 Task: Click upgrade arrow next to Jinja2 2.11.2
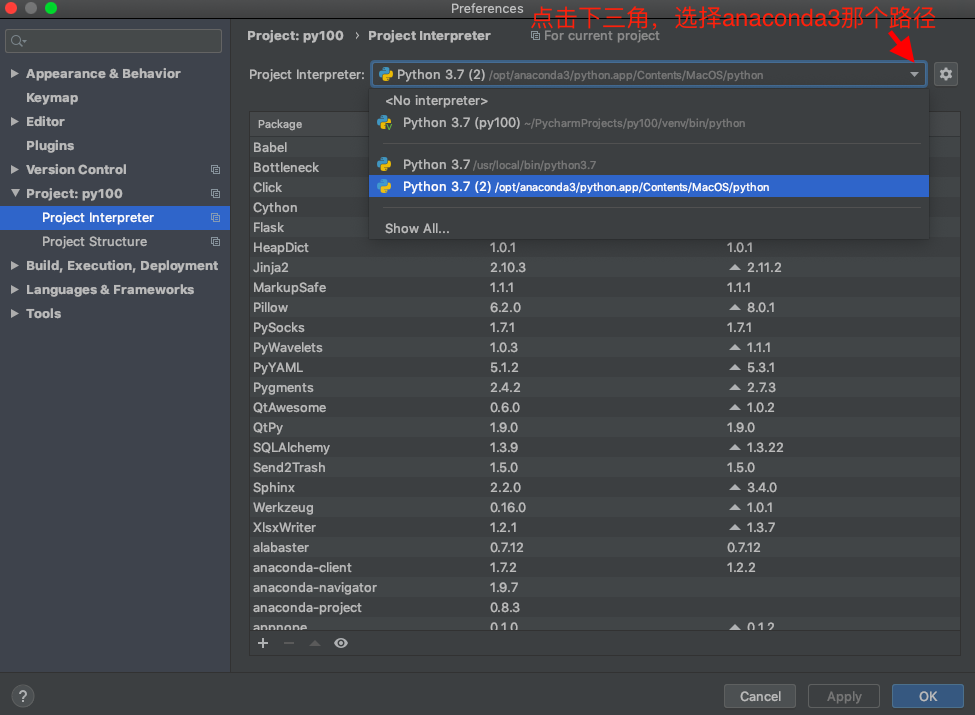point(735,267)
